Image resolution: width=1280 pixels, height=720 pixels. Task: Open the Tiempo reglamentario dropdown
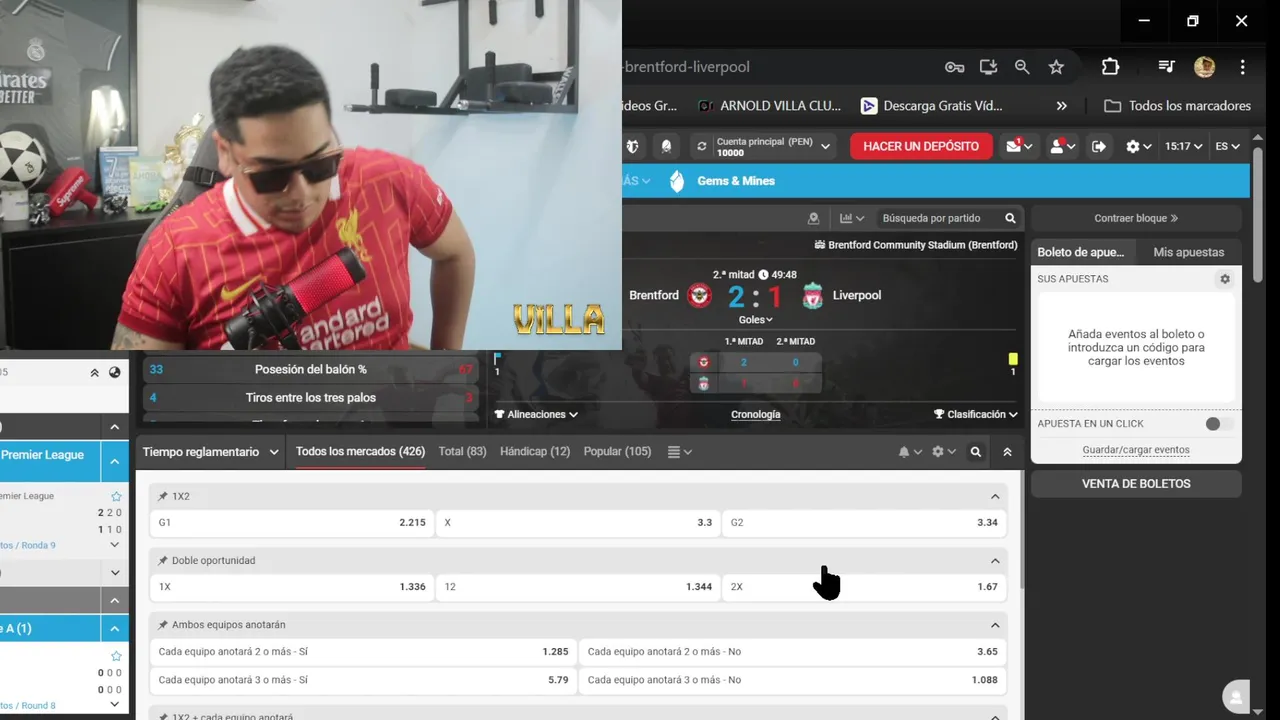tap(211, 452)
